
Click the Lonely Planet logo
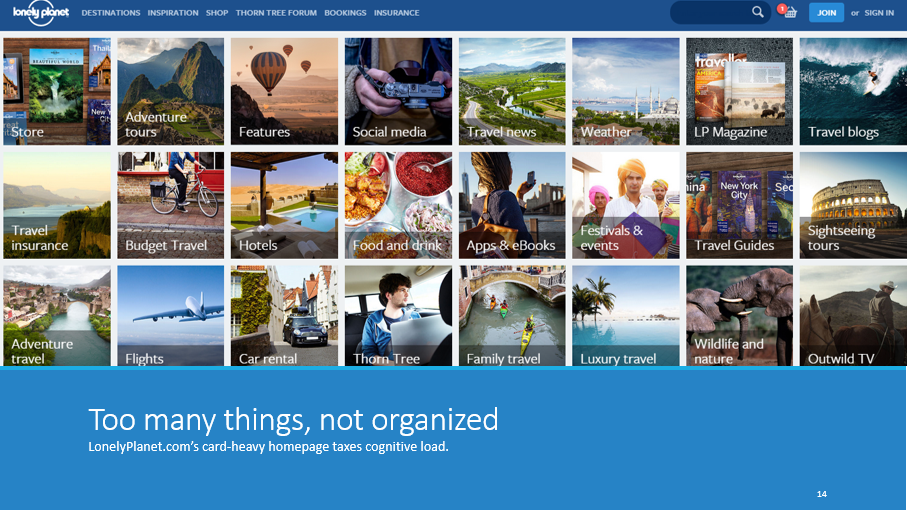[35, 13]
